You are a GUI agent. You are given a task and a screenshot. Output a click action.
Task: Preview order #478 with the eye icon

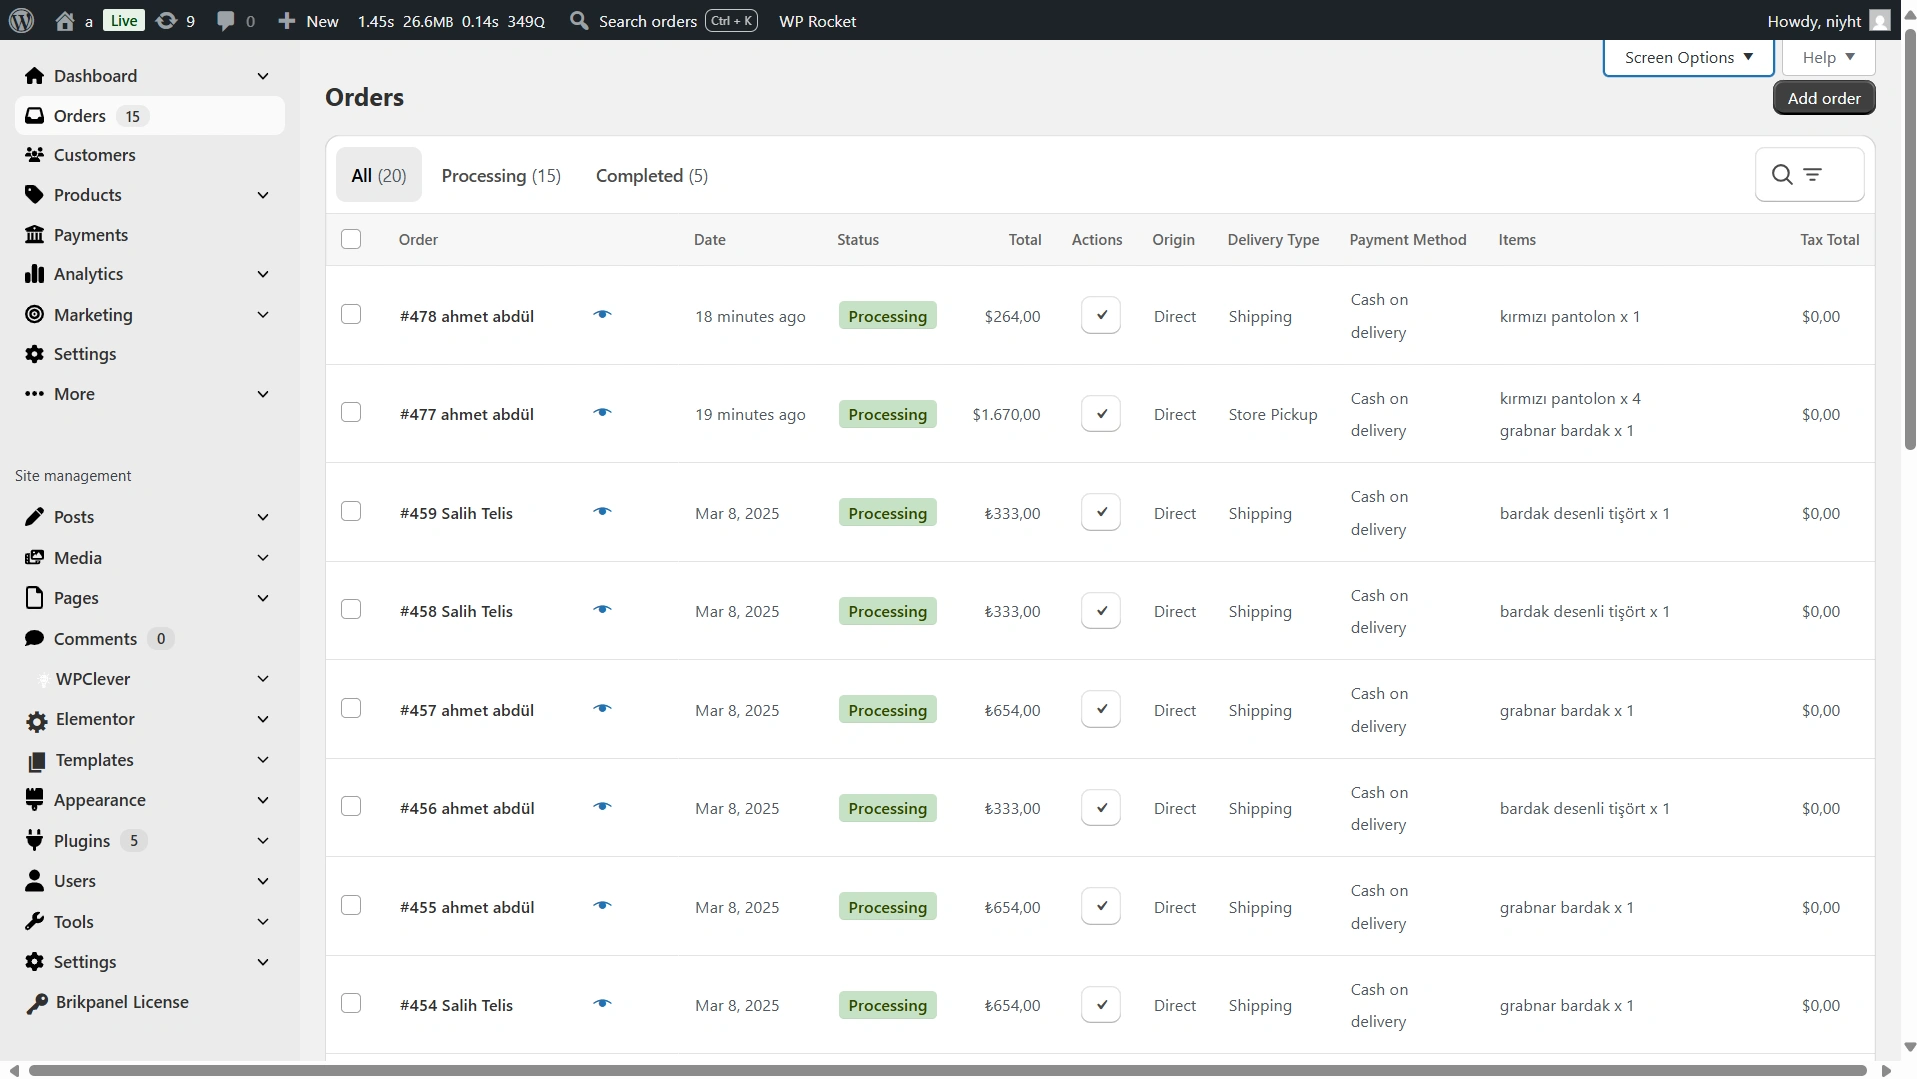(602, 315)
